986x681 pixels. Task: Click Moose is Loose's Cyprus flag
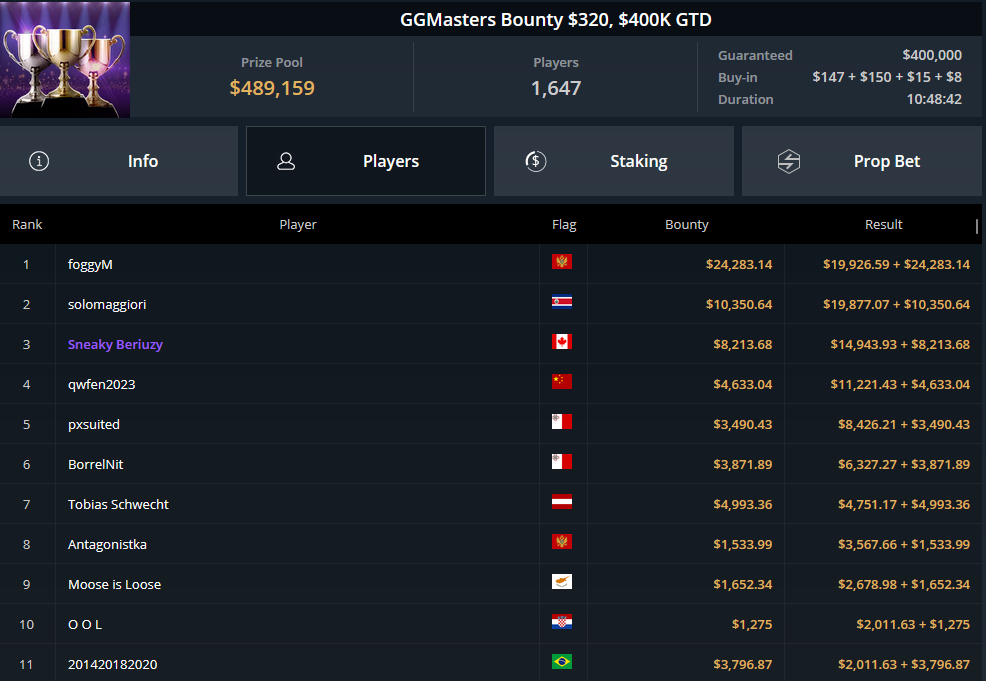coord(562,582)
